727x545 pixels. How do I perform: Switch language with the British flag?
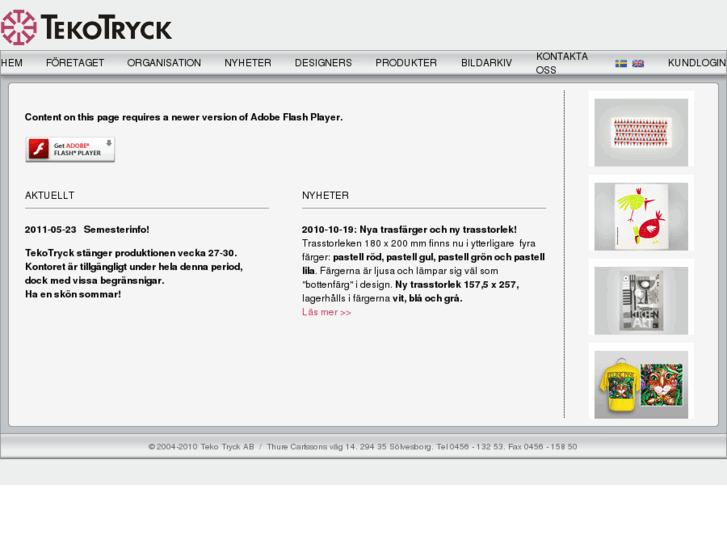coord(638,63)
